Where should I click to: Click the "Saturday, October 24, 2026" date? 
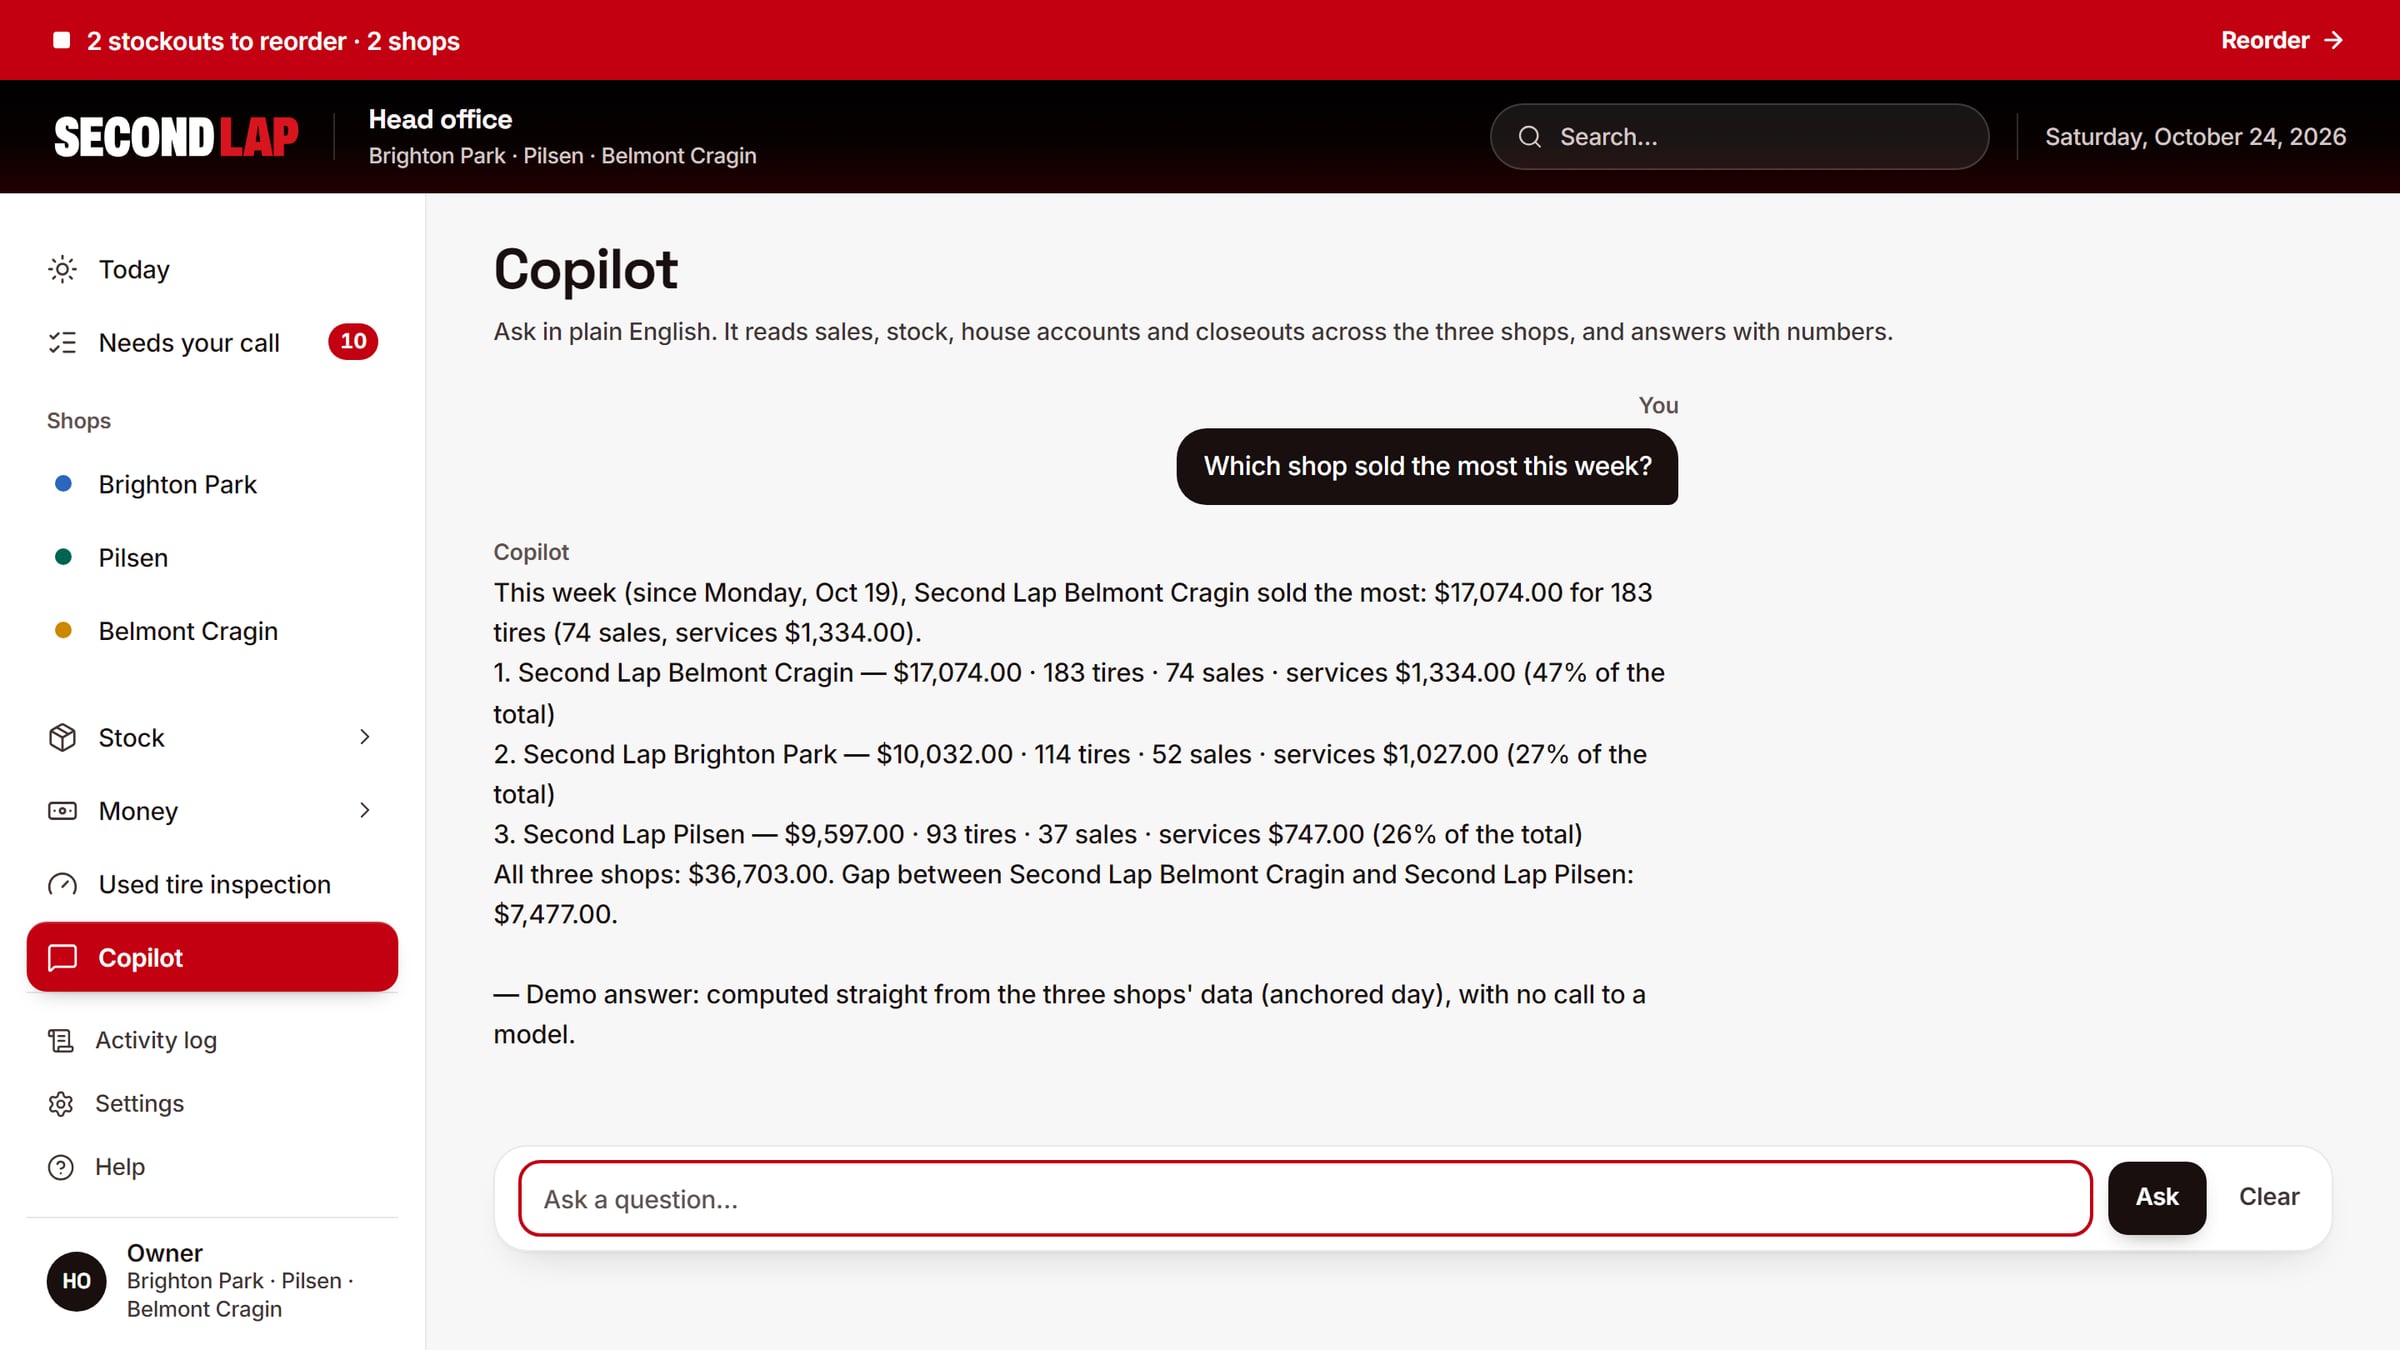click(x=2195, y=137)
